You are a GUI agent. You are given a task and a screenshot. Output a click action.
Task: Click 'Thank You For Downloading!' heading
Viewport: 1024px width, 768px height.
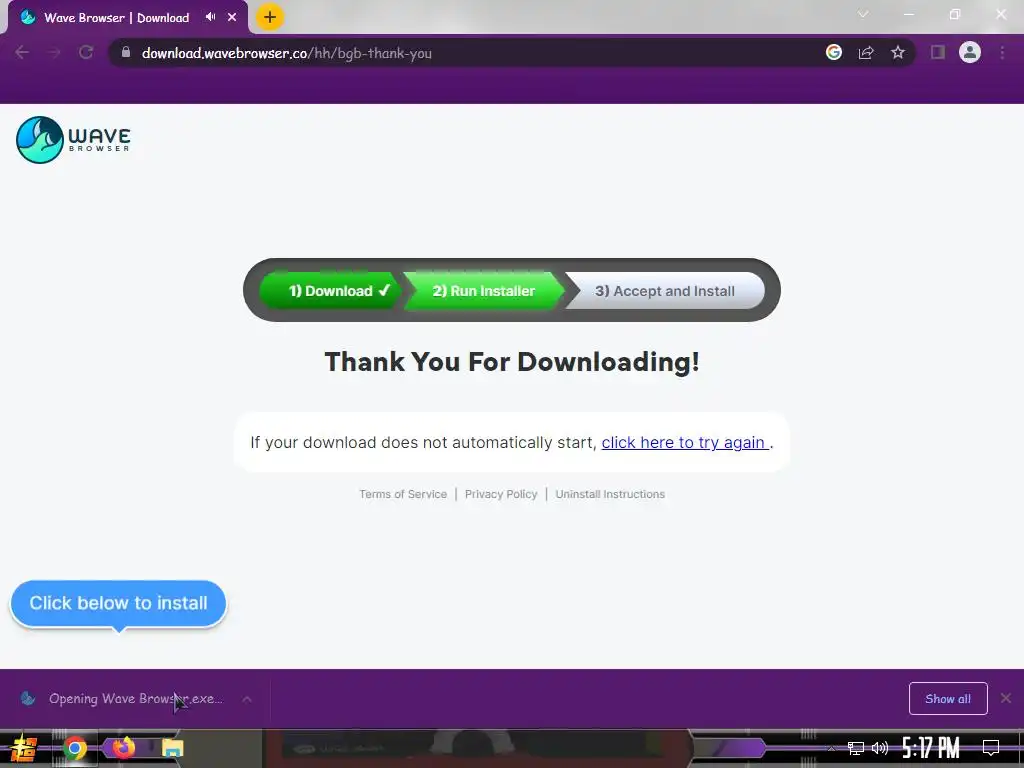(512, 362)
